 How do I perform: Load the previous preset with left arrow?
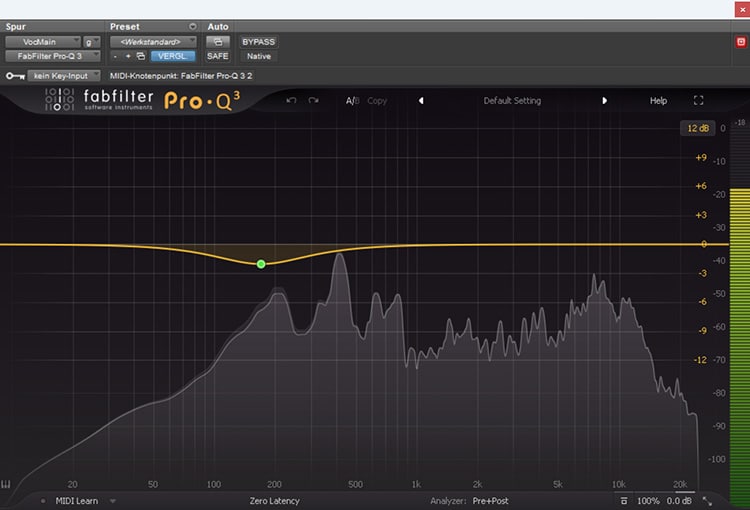[x=421, y=100]
